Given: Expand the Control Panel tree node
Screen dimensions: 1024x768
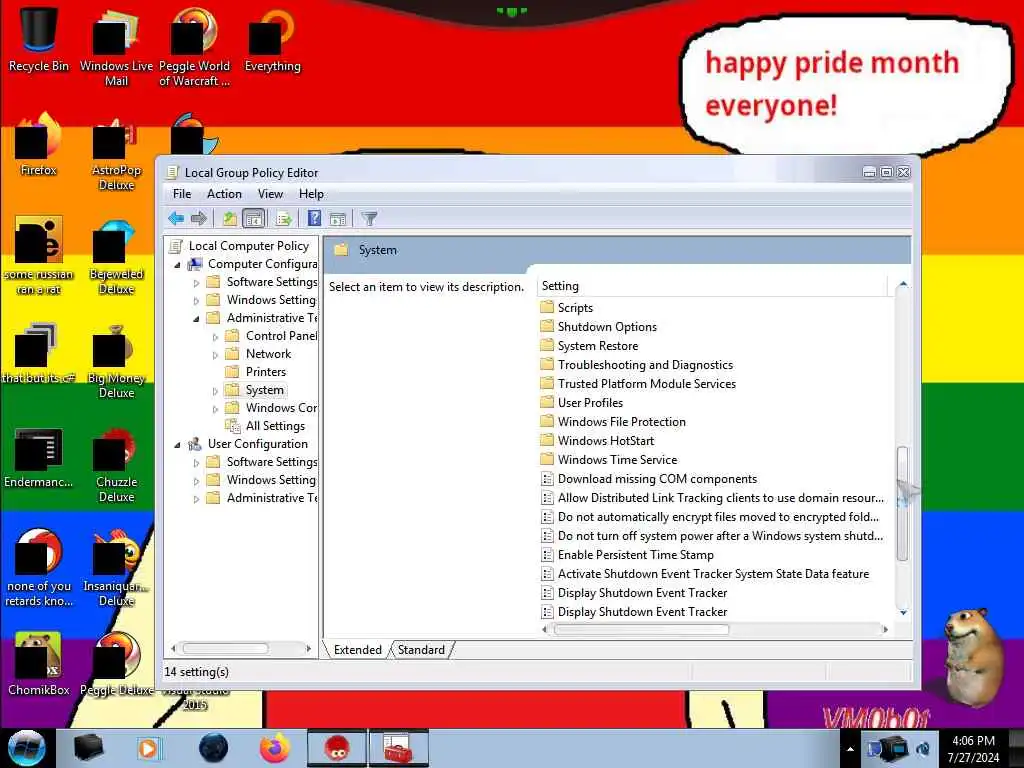Looking at the screenshot, I should tap(215, 337).
